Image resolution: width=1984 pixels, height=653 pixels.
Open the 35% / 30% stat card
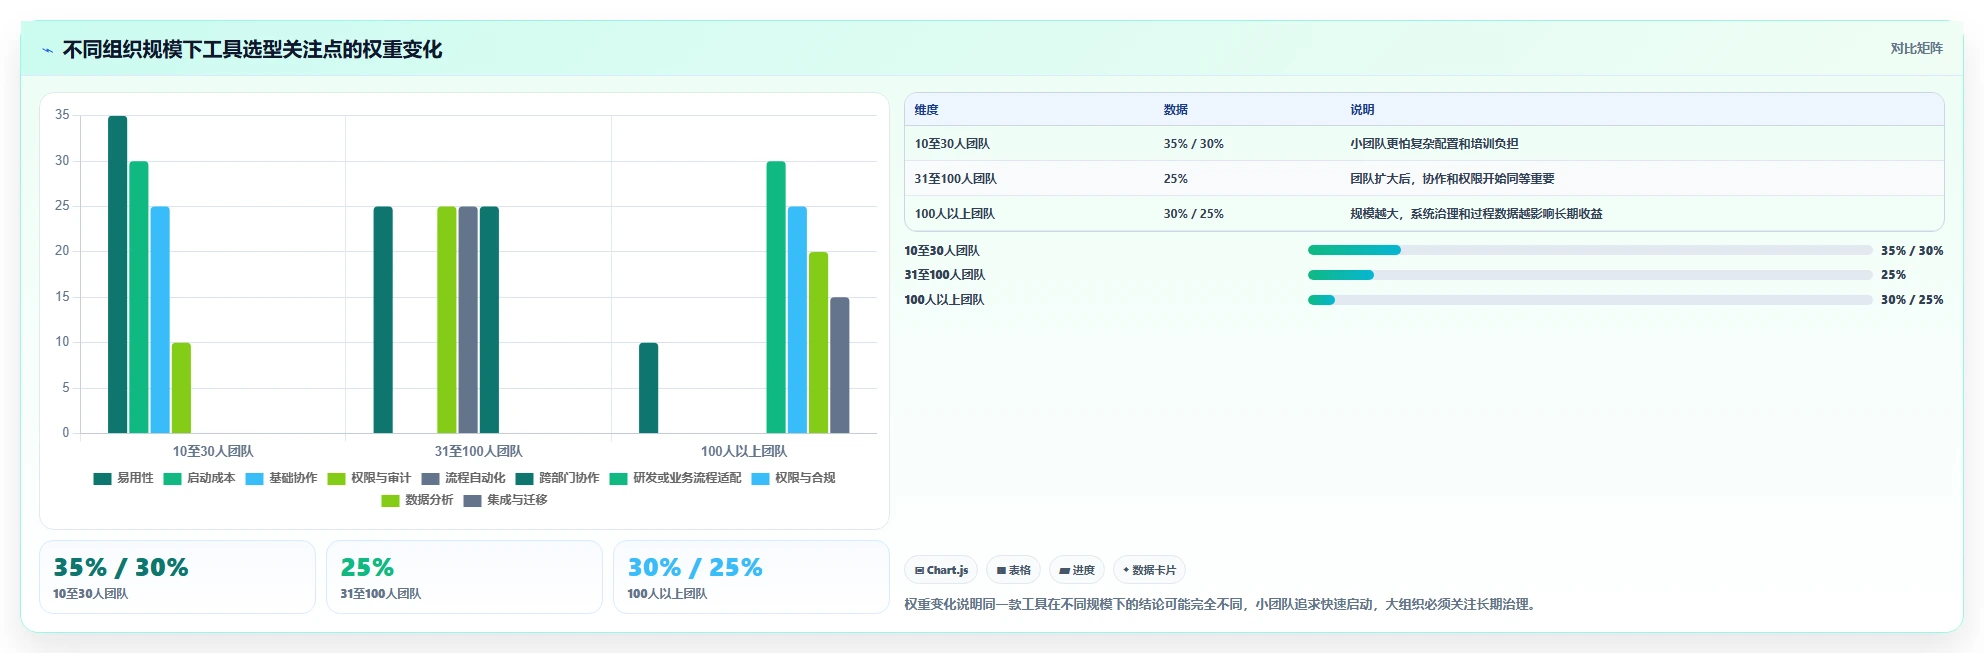tap(177, 577)
